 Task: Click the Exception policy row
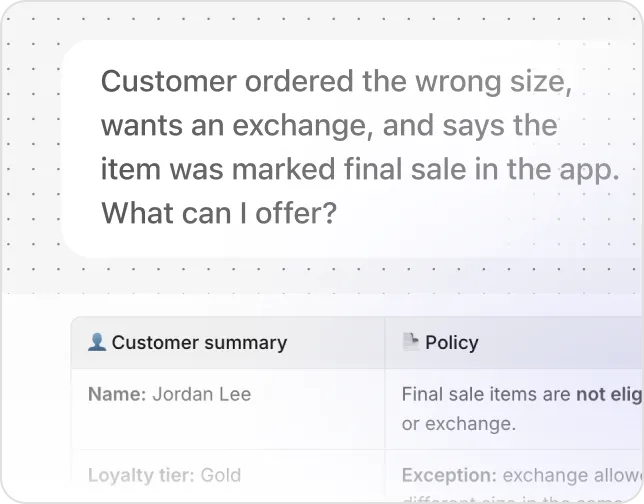click(x=514, y=475)
